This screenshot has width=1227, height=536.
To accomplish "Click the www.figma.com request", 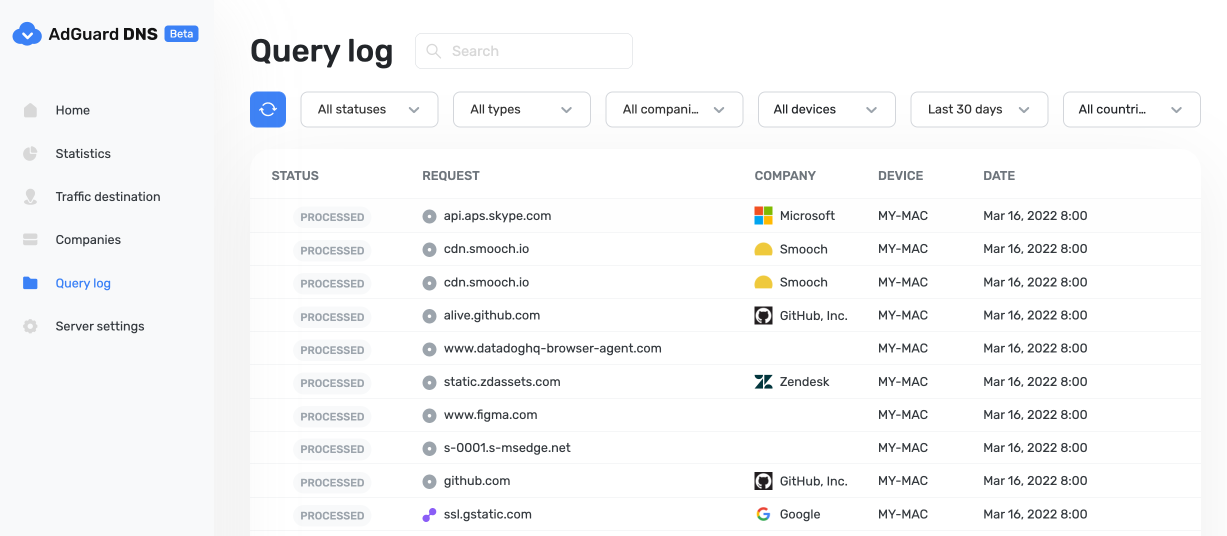I will point(491,414).
